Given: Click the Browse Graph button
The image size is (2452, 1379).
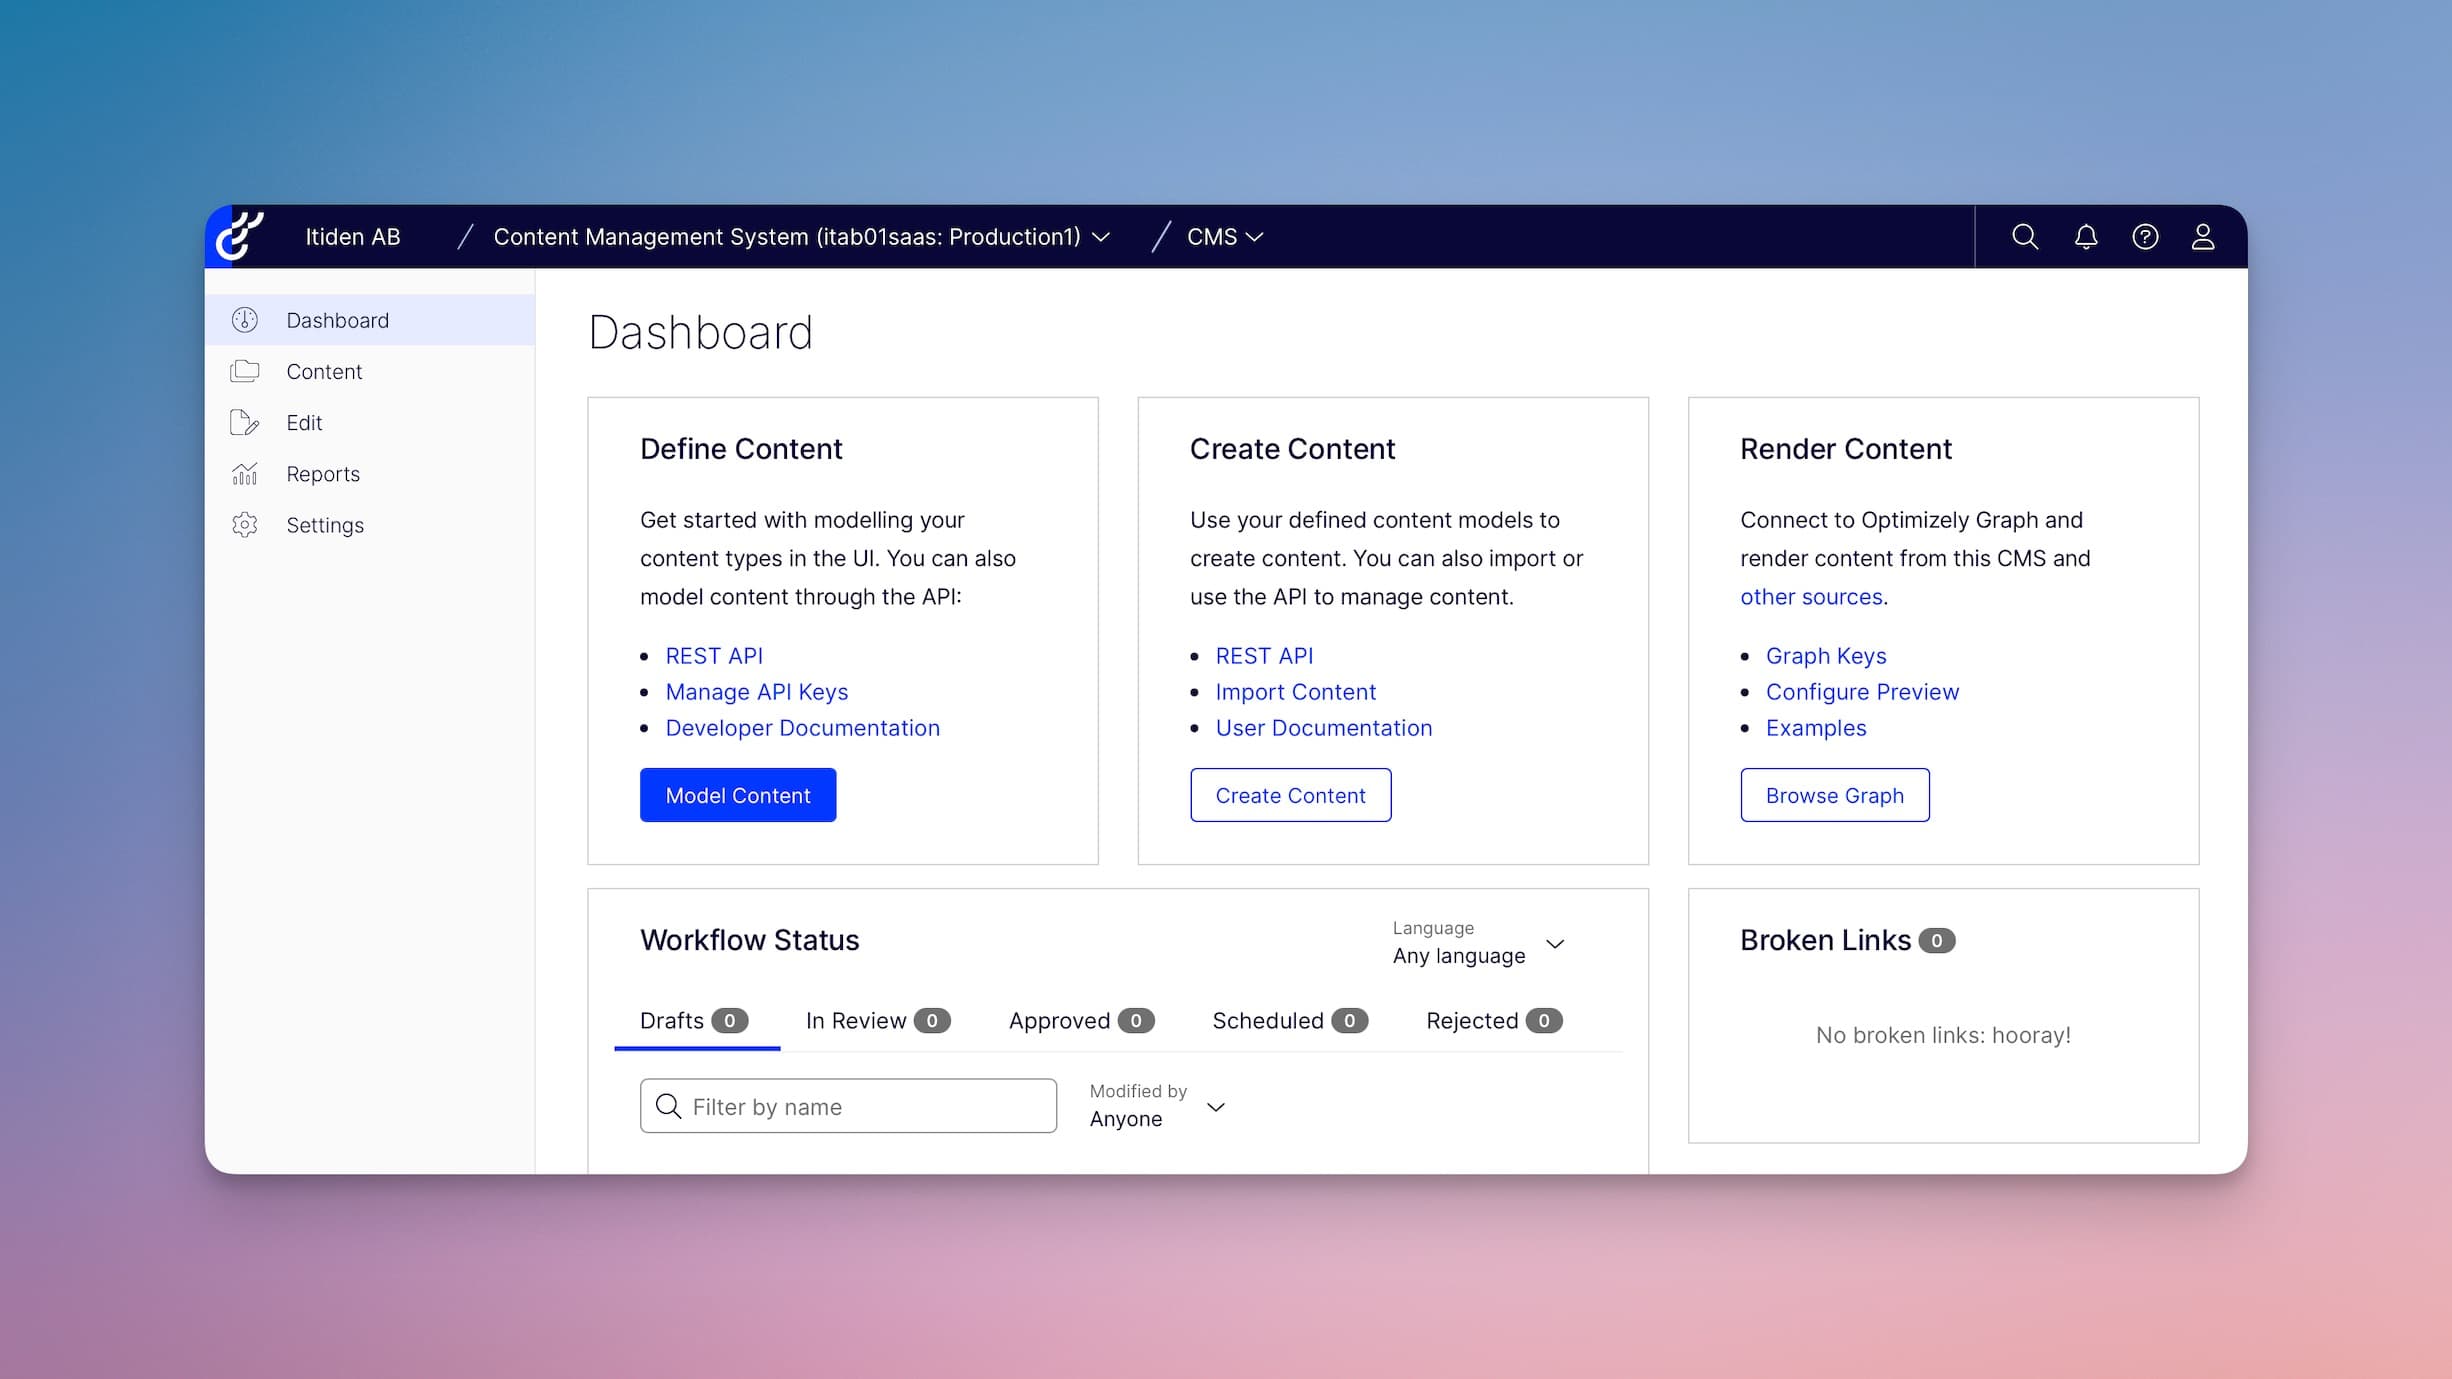Looking at the screenshot, I should 1834,796.
